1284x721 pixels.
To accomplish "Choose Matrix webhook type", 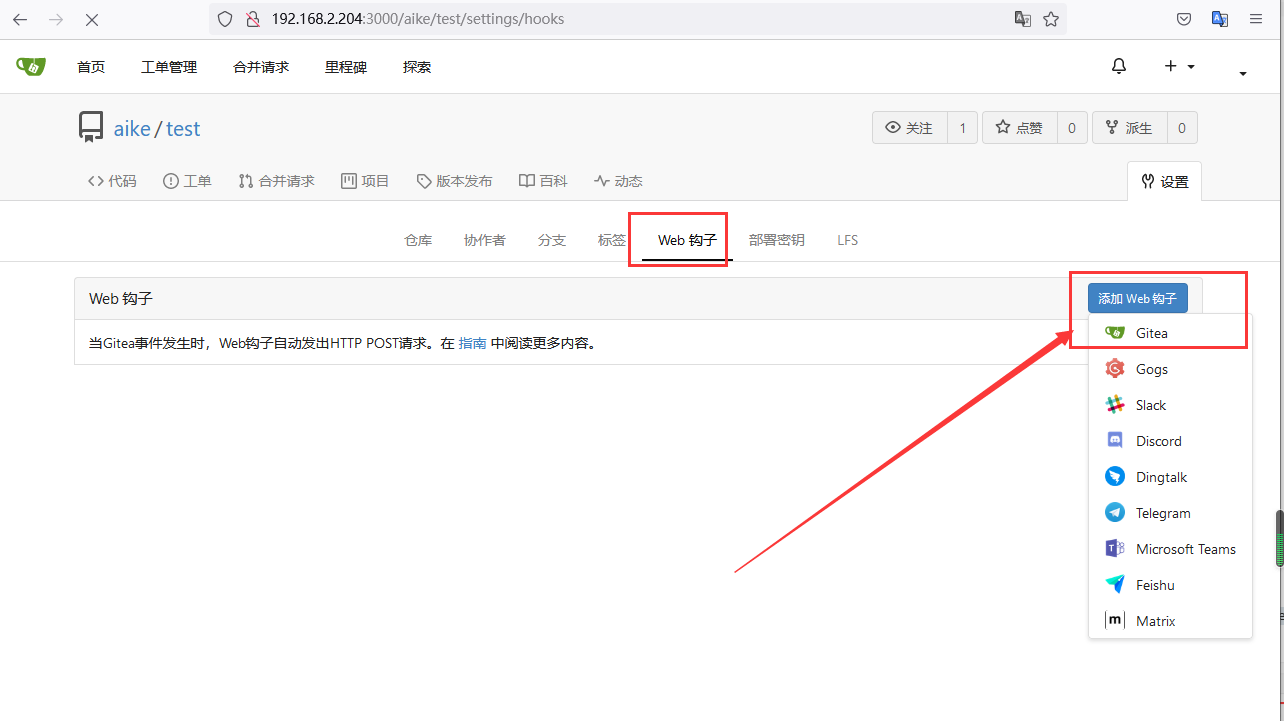I will click(1170, 621).
